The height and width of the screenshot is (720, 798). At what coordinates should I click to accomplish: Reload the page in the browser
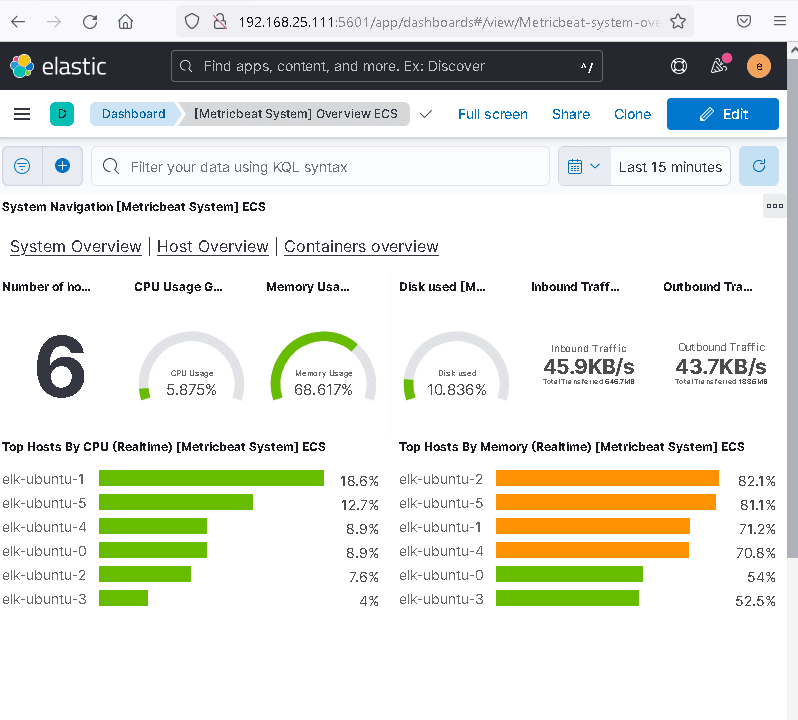pyautogui.click(x=90, y=22)
